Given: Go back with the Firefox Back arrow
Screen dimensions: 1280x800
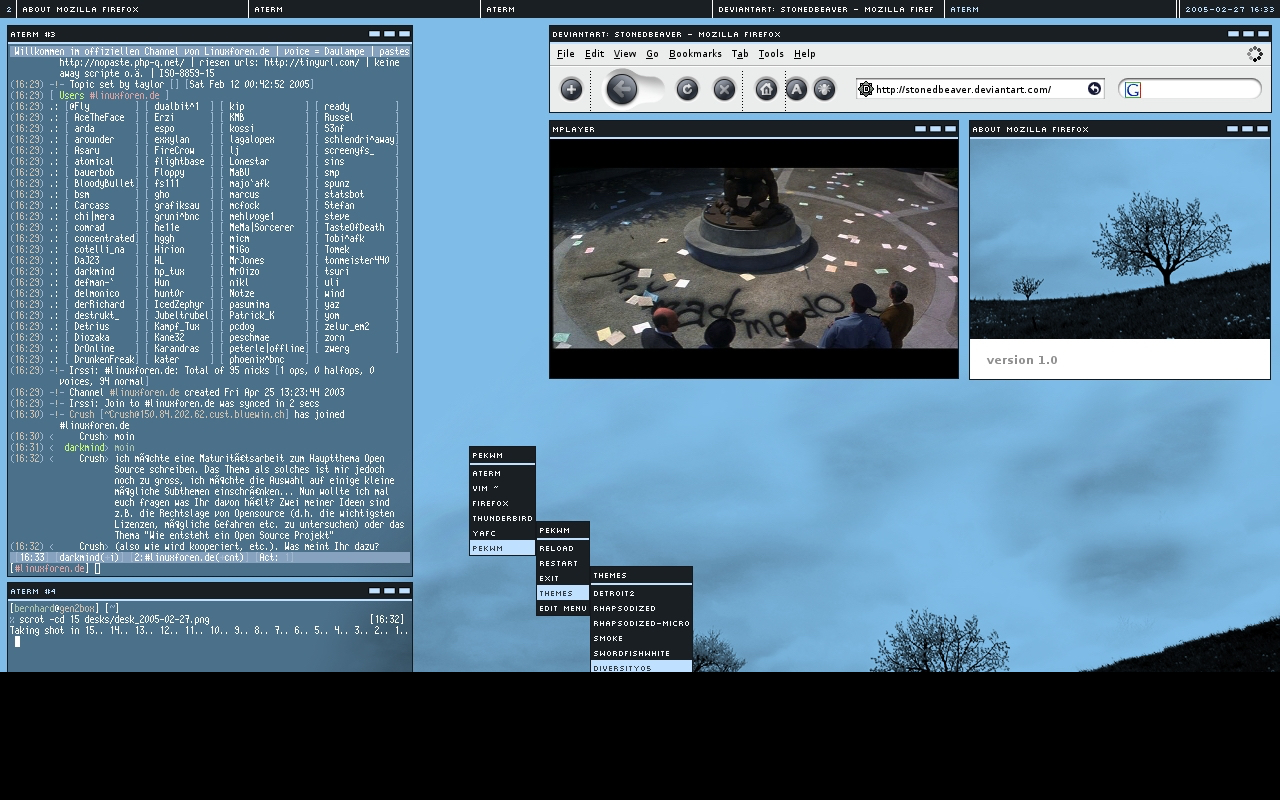Looking at the screenshot, I should 622,90.
